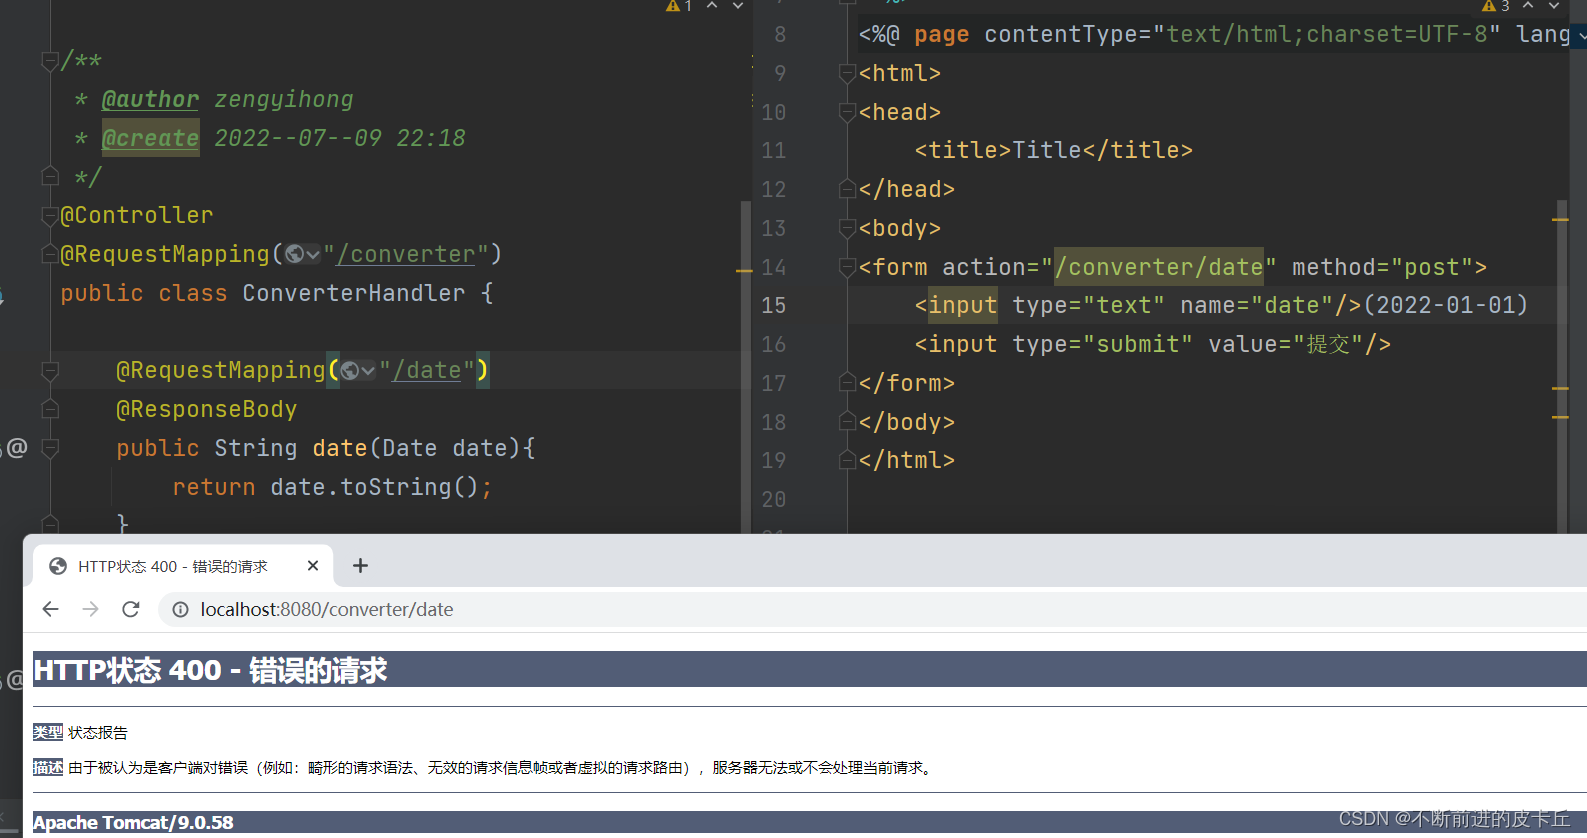Click the Apache Tomcat/9.0.58 footer text

click(133, 822)
